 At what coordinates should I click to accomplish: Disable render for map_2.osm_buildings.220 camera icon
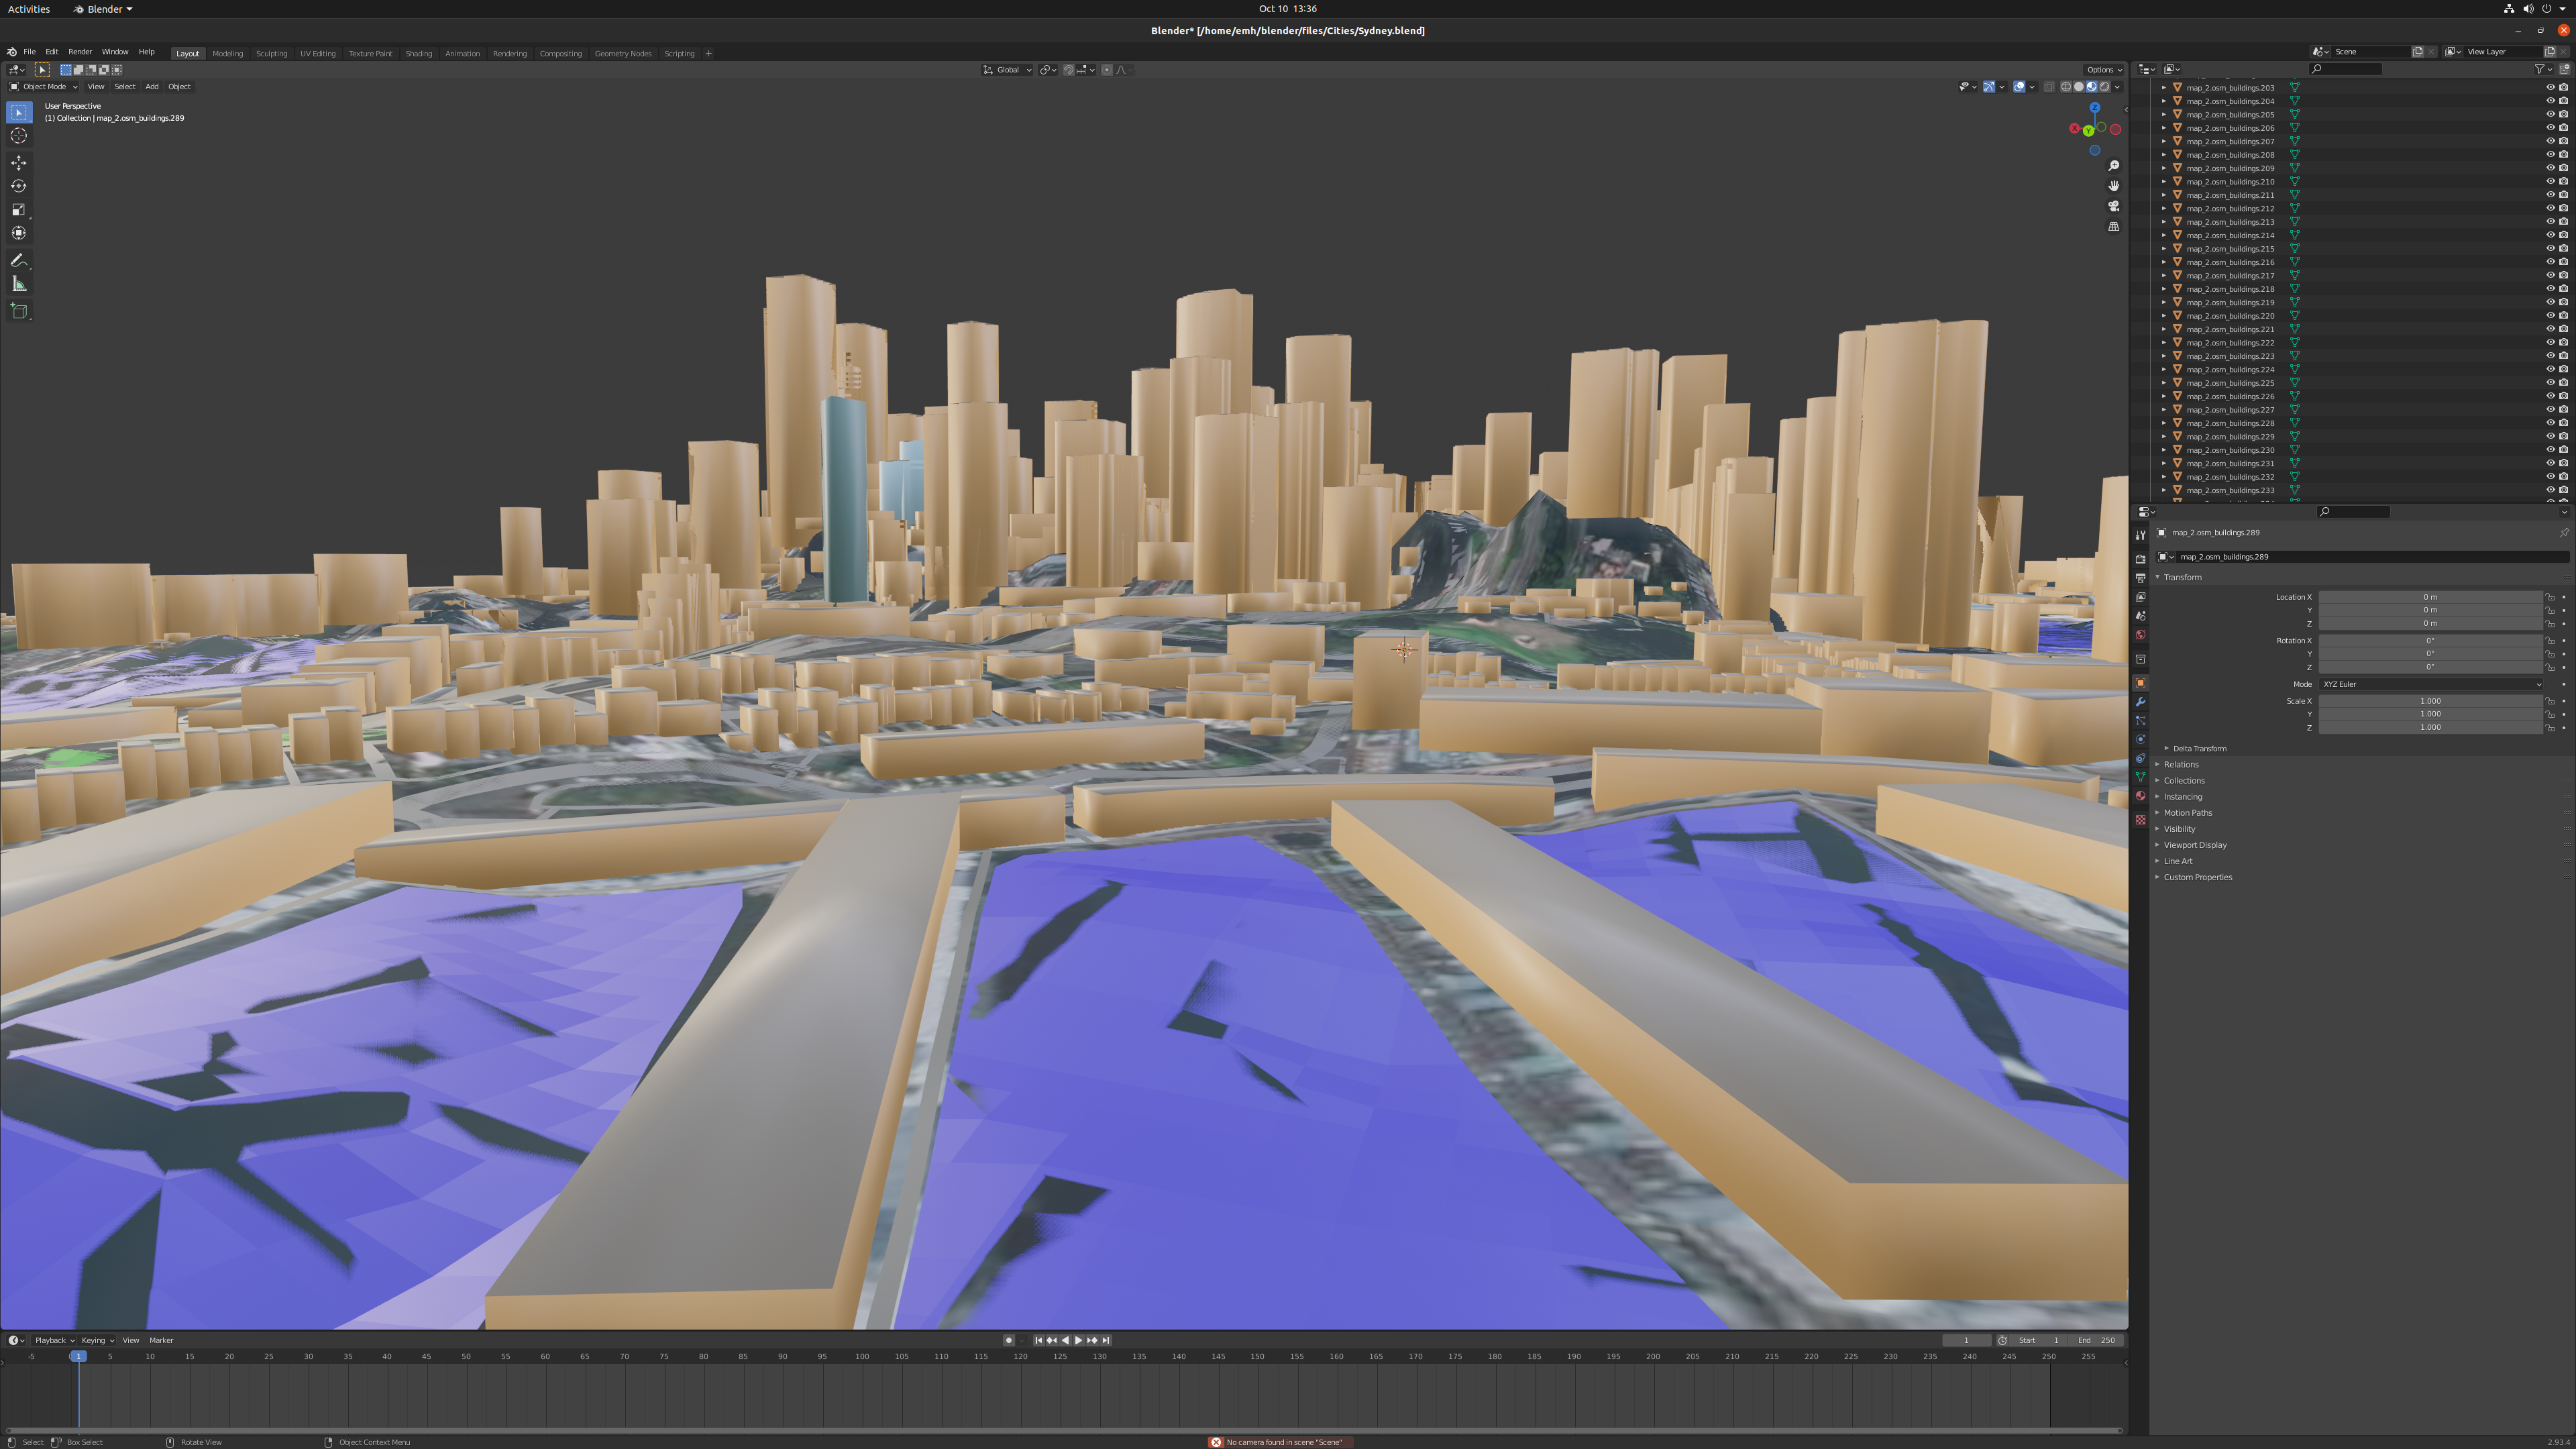tap(2563, 315)
